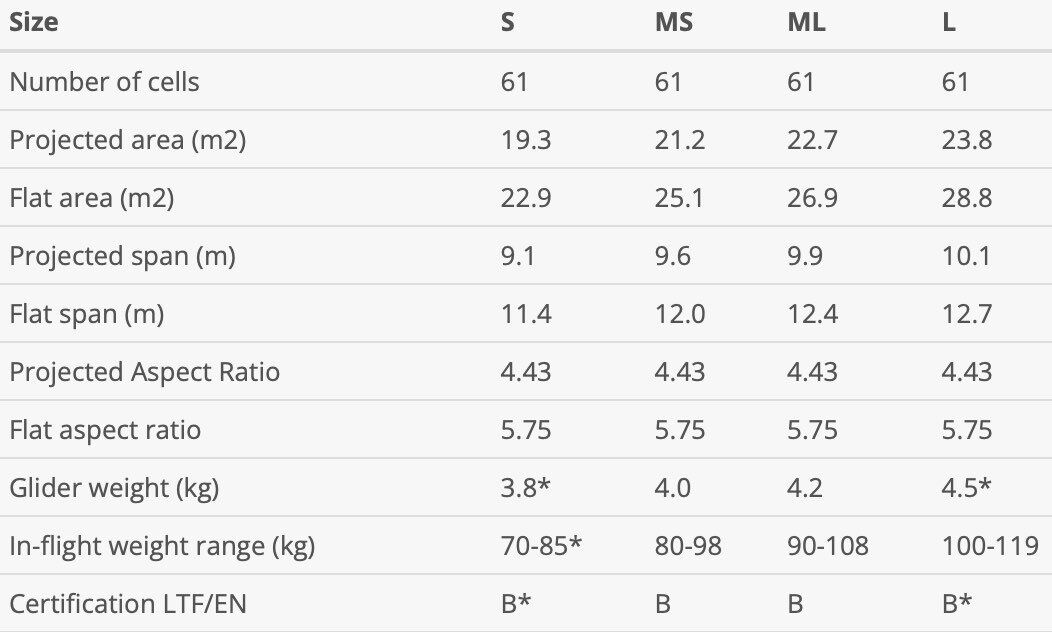Click the Number of cells row label

pos(105,82)
